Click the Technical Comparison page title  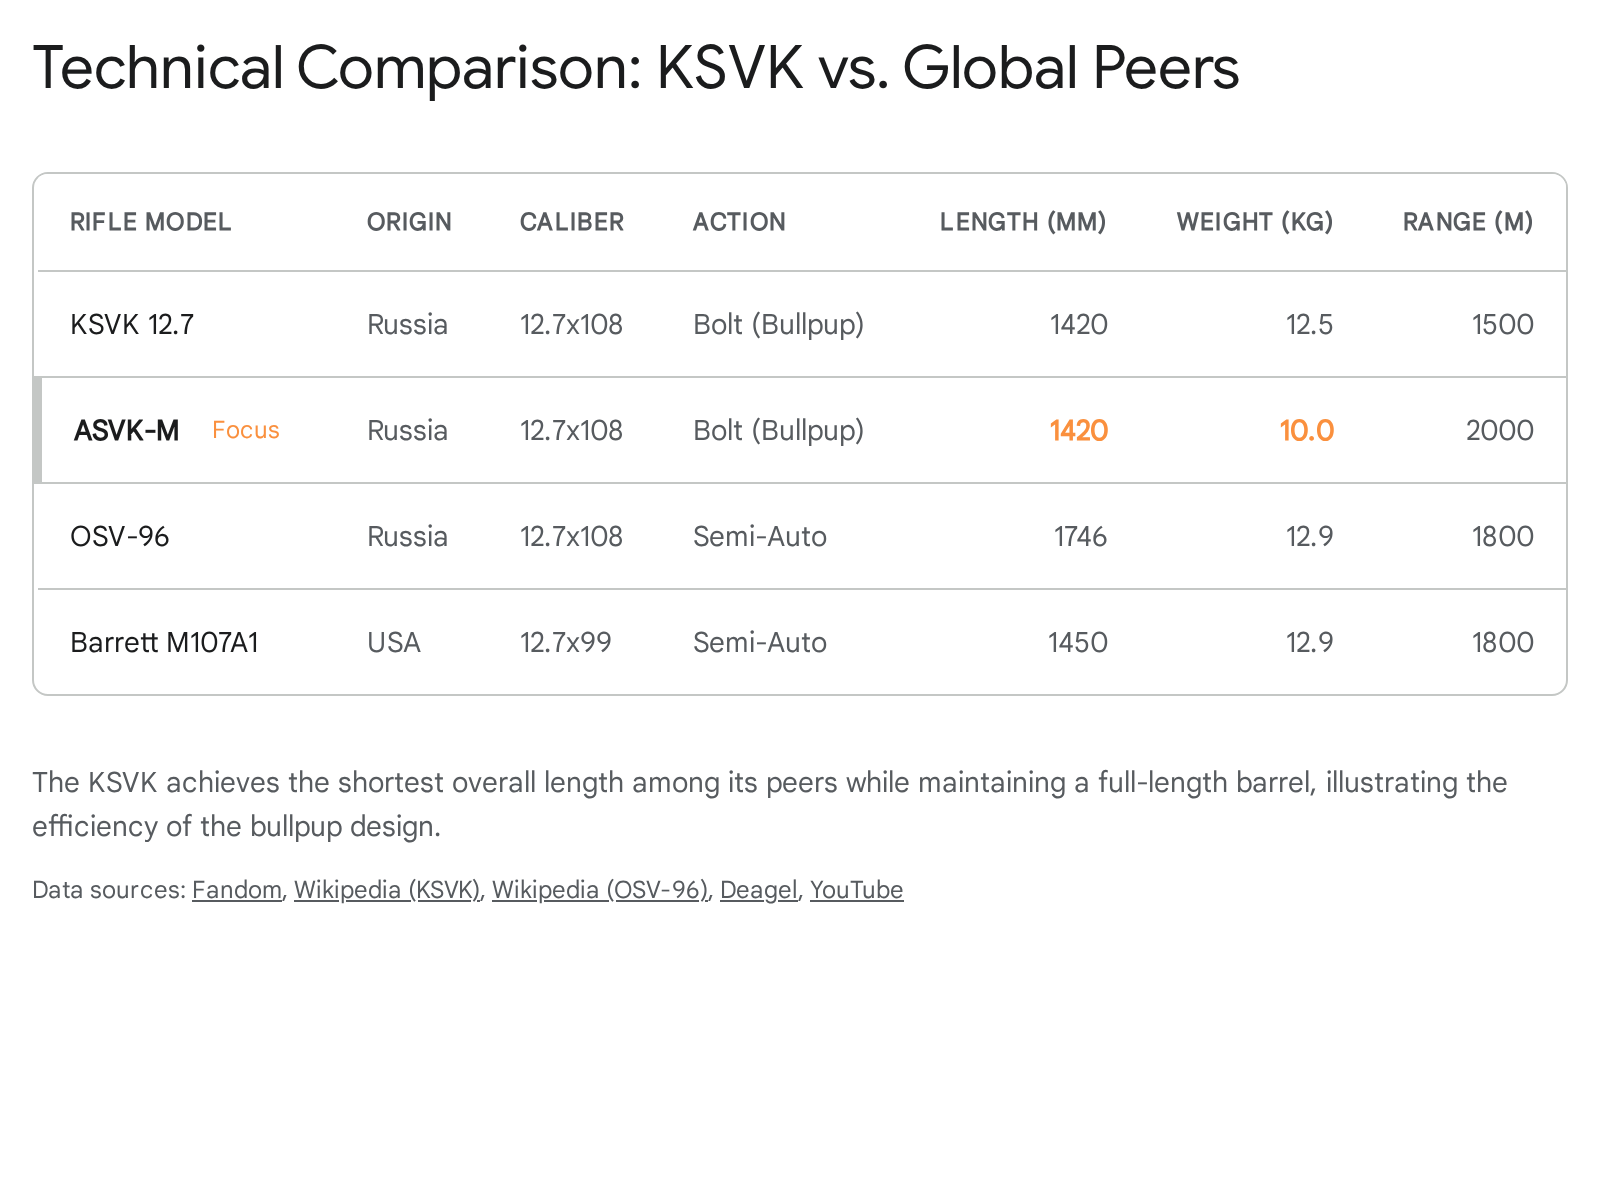[635, 68]
